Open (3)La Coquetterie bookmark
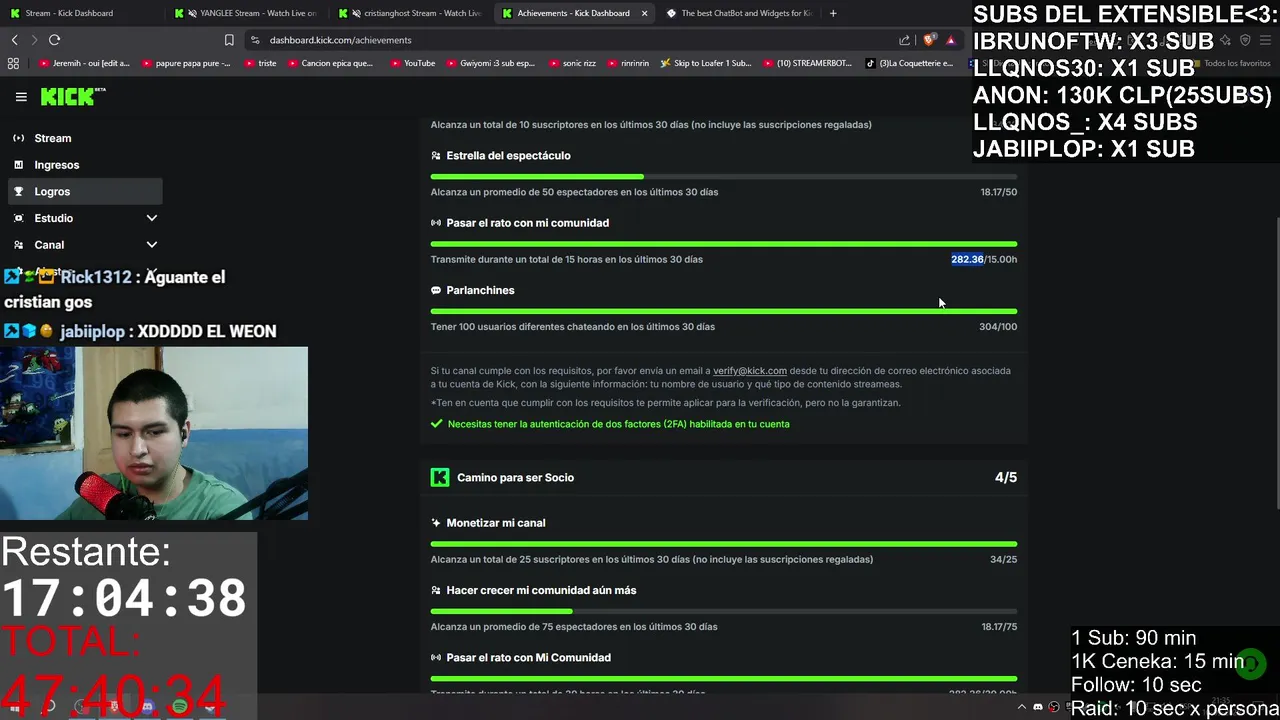Viewport: 1280px width, 720px height. 910,63
